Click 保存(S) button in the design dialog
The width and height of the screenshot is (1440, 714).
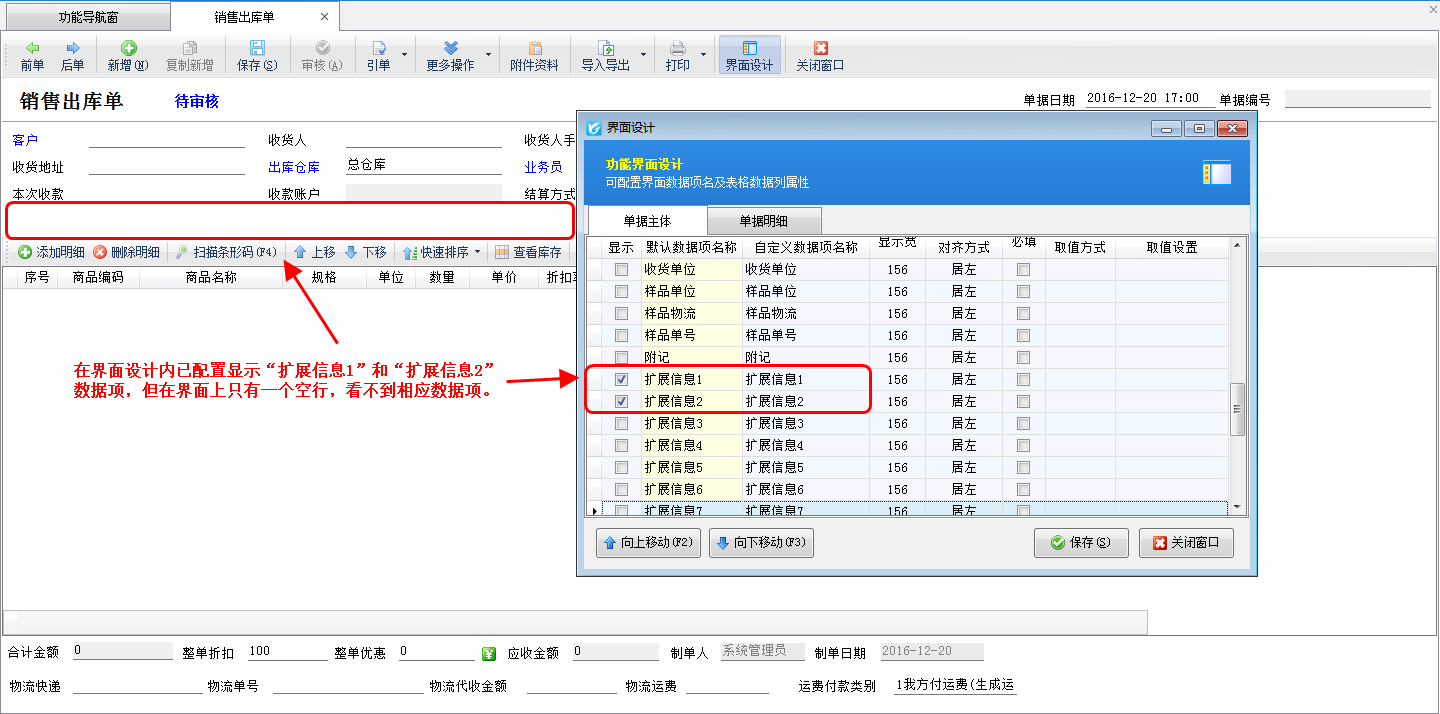pos(1081,543)
